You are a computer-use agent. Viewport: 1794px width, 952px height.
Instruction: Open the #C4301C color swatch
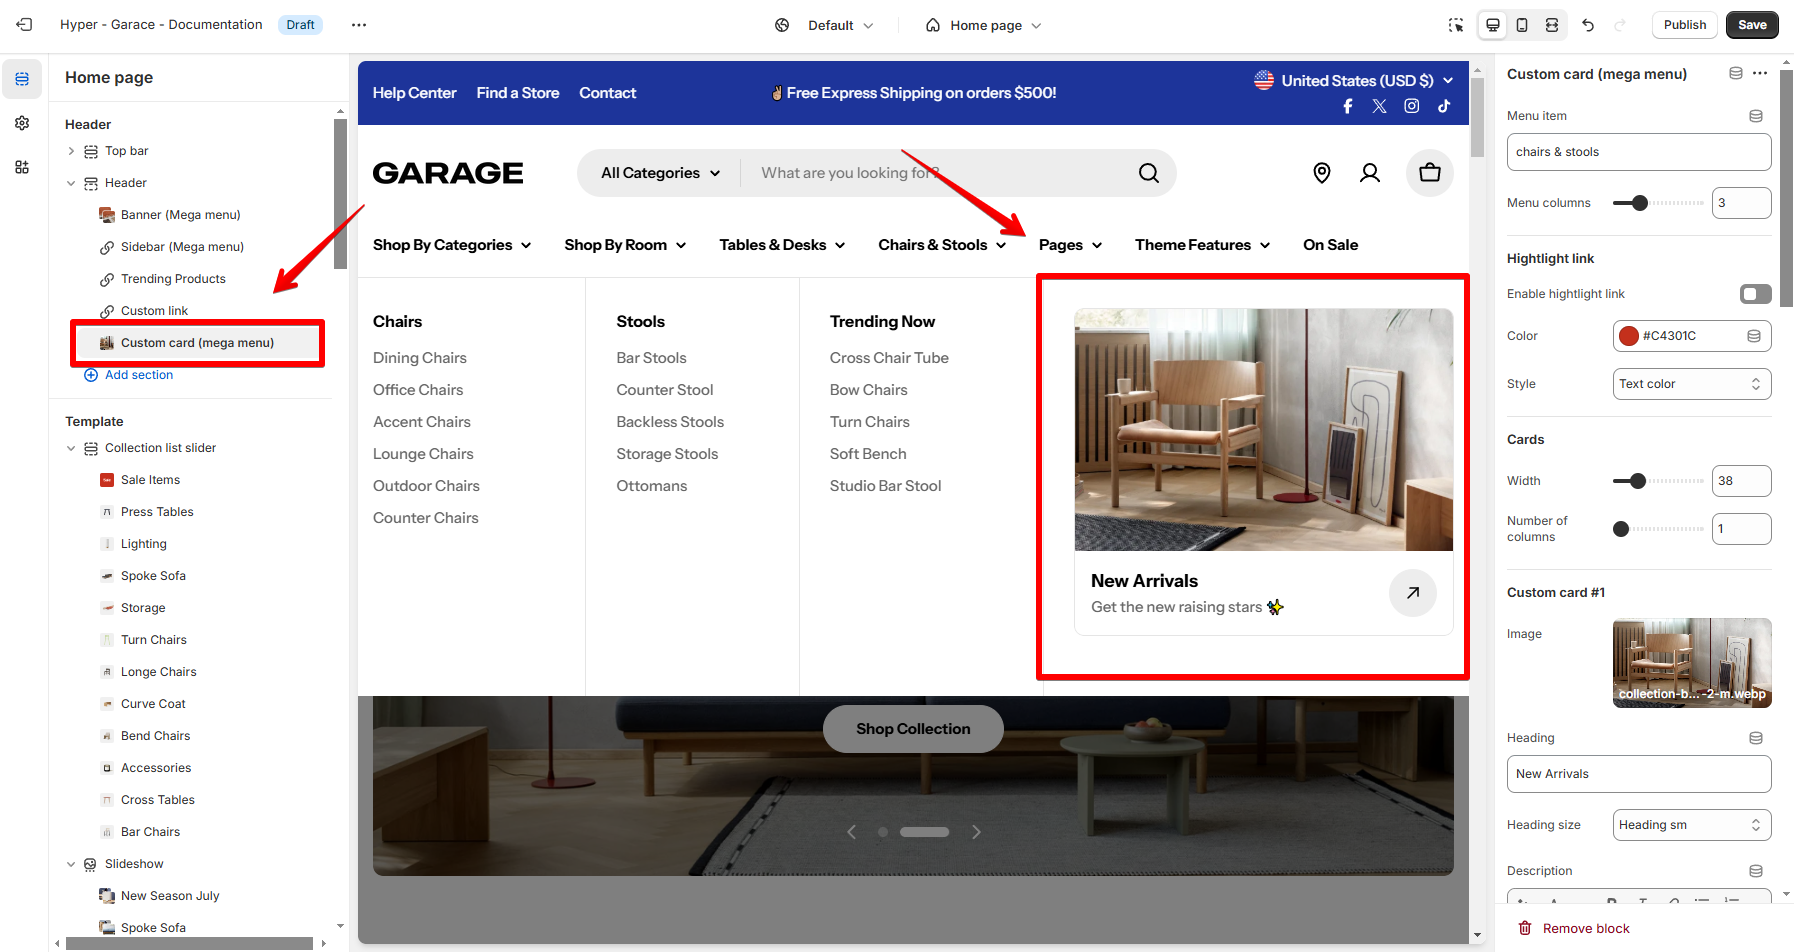click(1629, 336)
